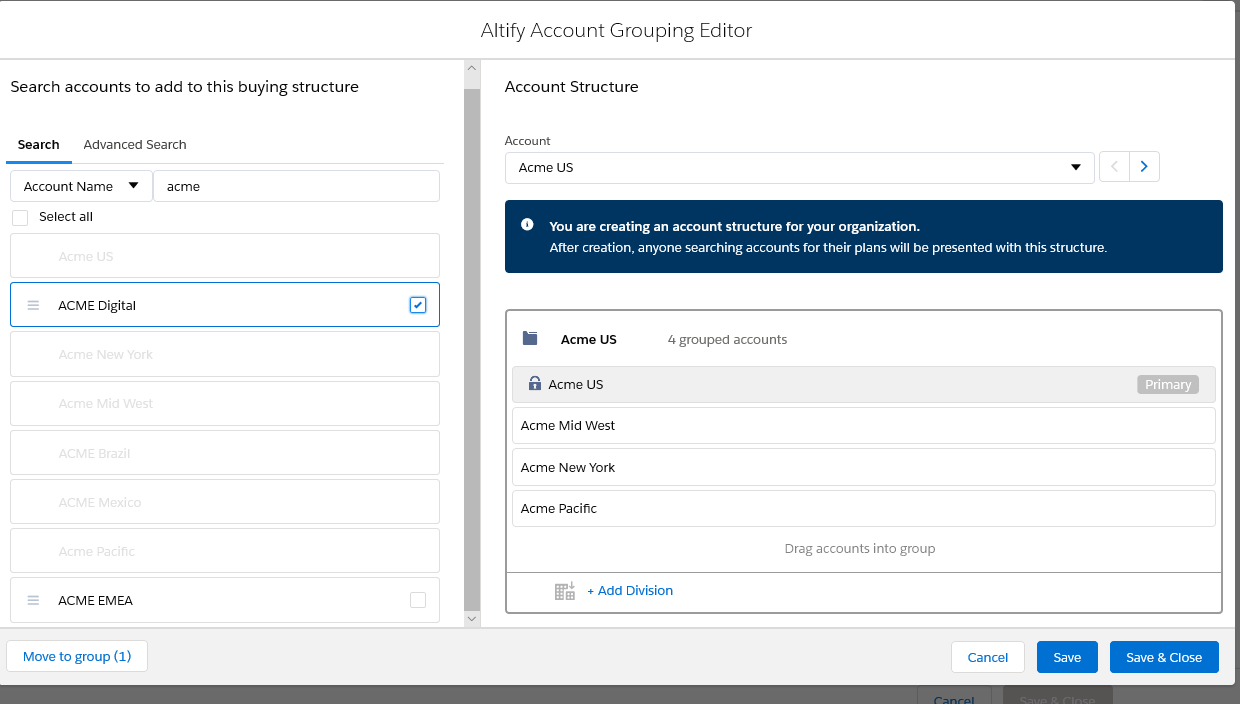
Task: Click the drag handle icon of ACME Digital
Action: coord(33,305)
